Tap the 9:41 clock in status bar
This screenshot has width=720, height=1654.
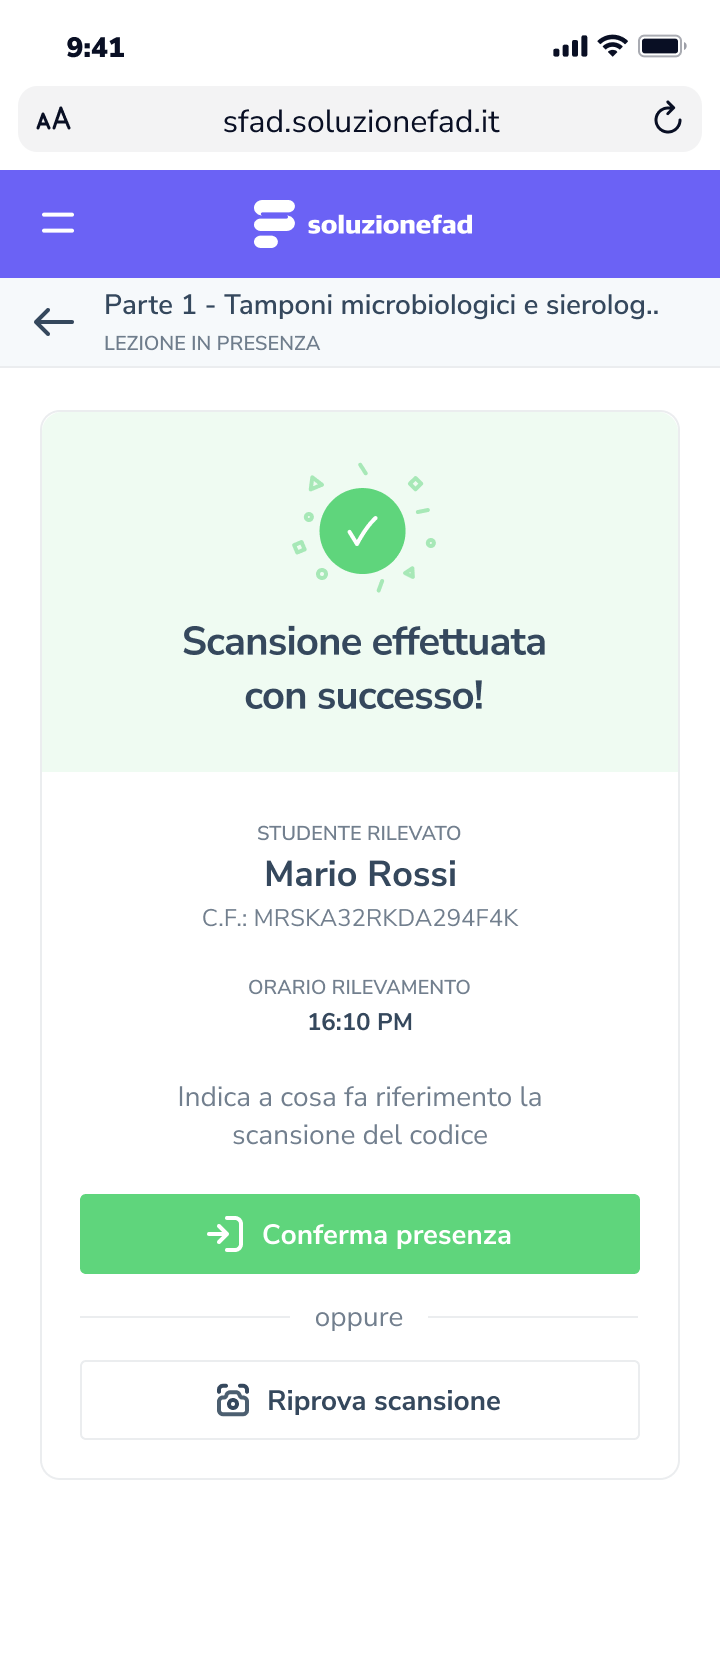pyautogui.click(x=95, y=47)
